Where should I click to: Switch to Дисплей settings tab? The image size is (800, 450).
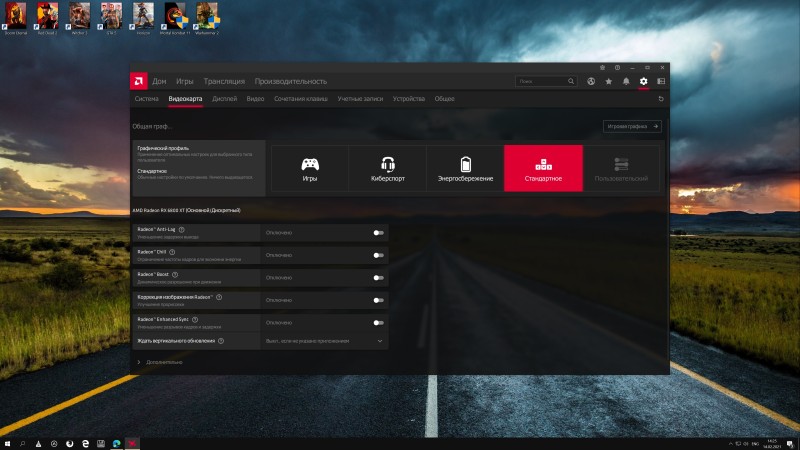(224, 99)
